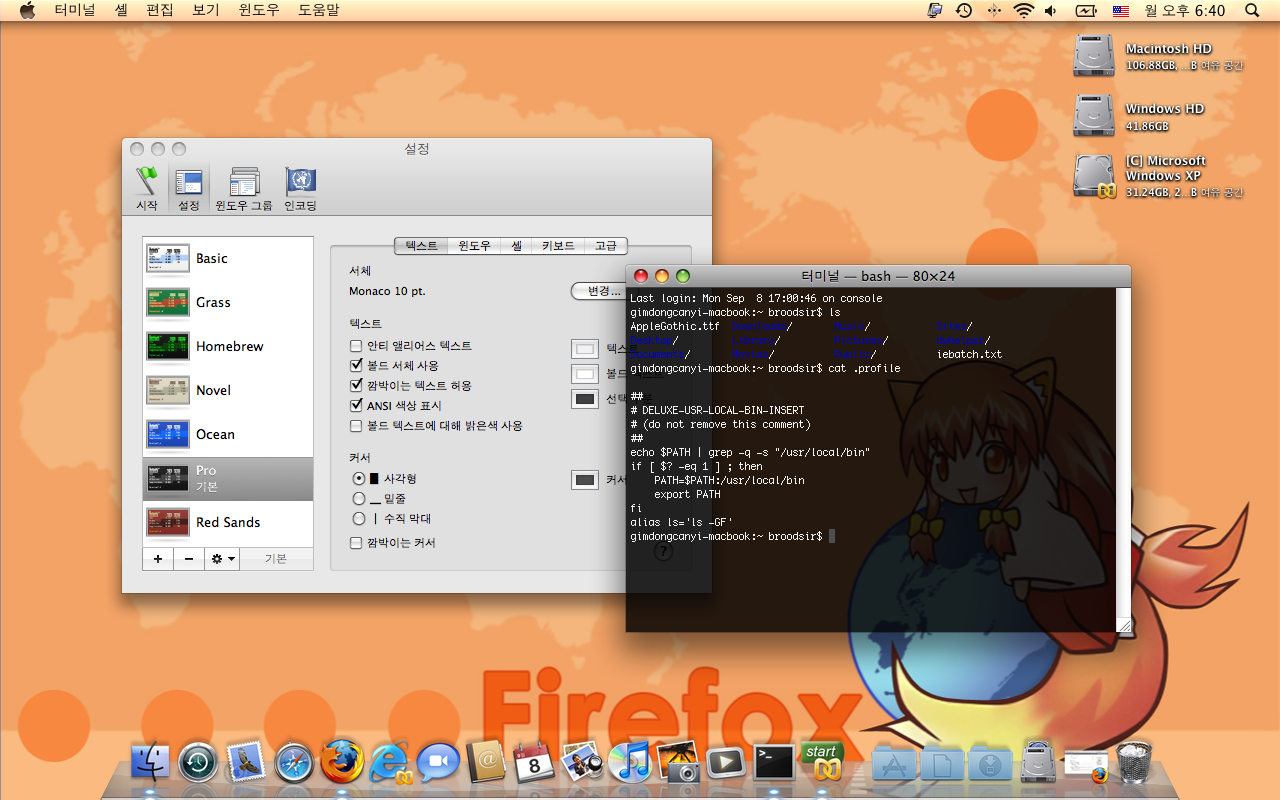Switch to the 키보드 tab
The image size is (1280, 800).
(x=558, y=245)
